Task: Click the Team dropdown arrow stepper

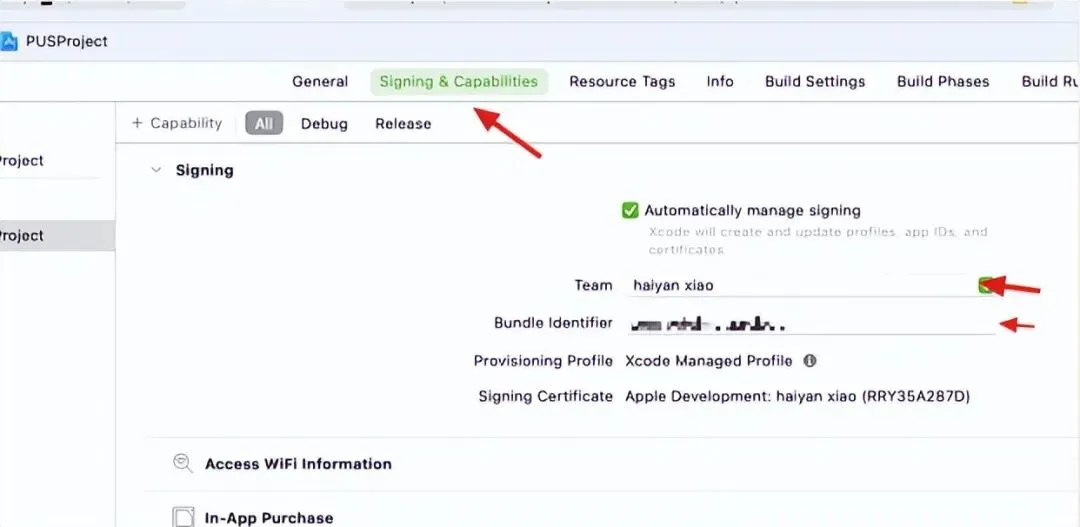Action: (986, 285)
